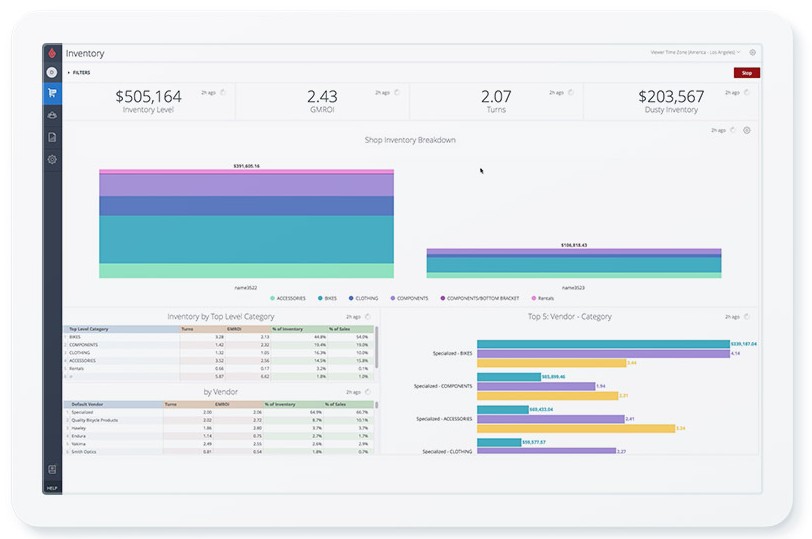Click the Specialized row in the vendor table
This screenshot has height=539, width=812.
pos(219,412)
